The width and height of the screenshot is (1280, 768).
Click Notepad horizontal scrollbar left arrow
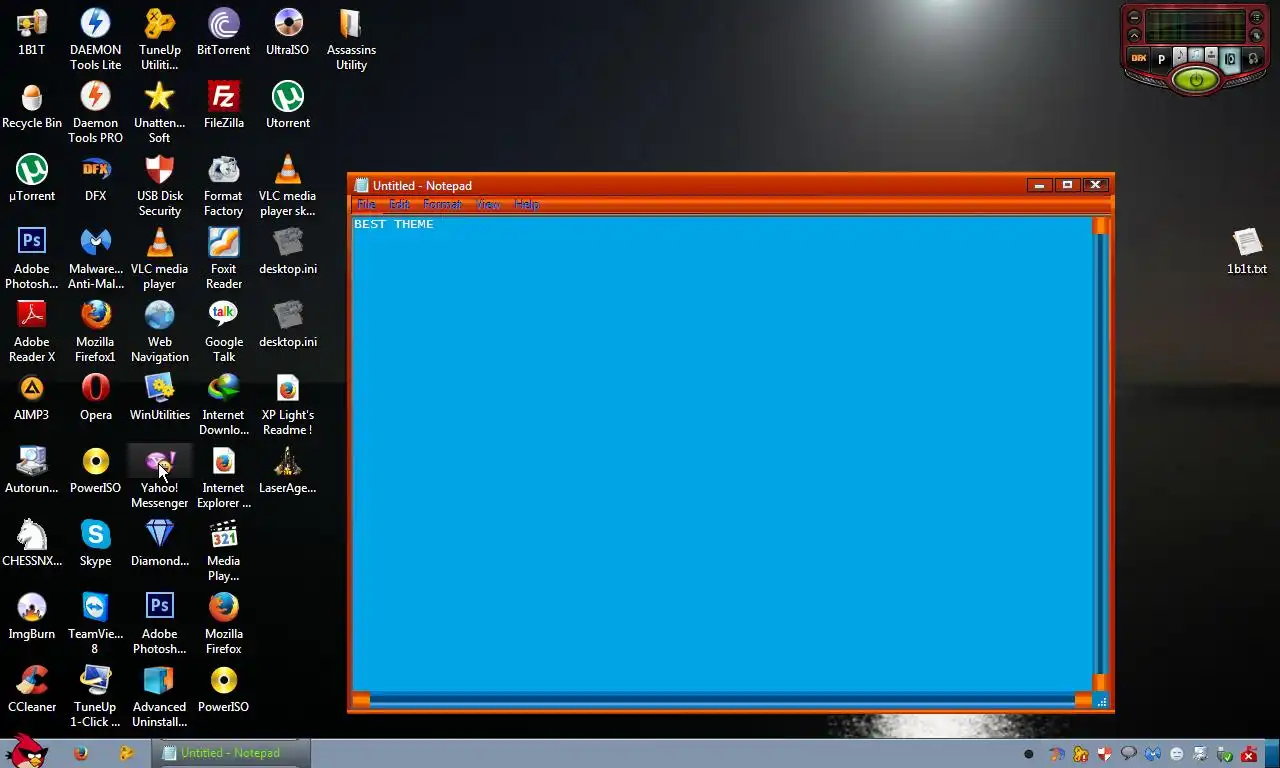(361, 701)
